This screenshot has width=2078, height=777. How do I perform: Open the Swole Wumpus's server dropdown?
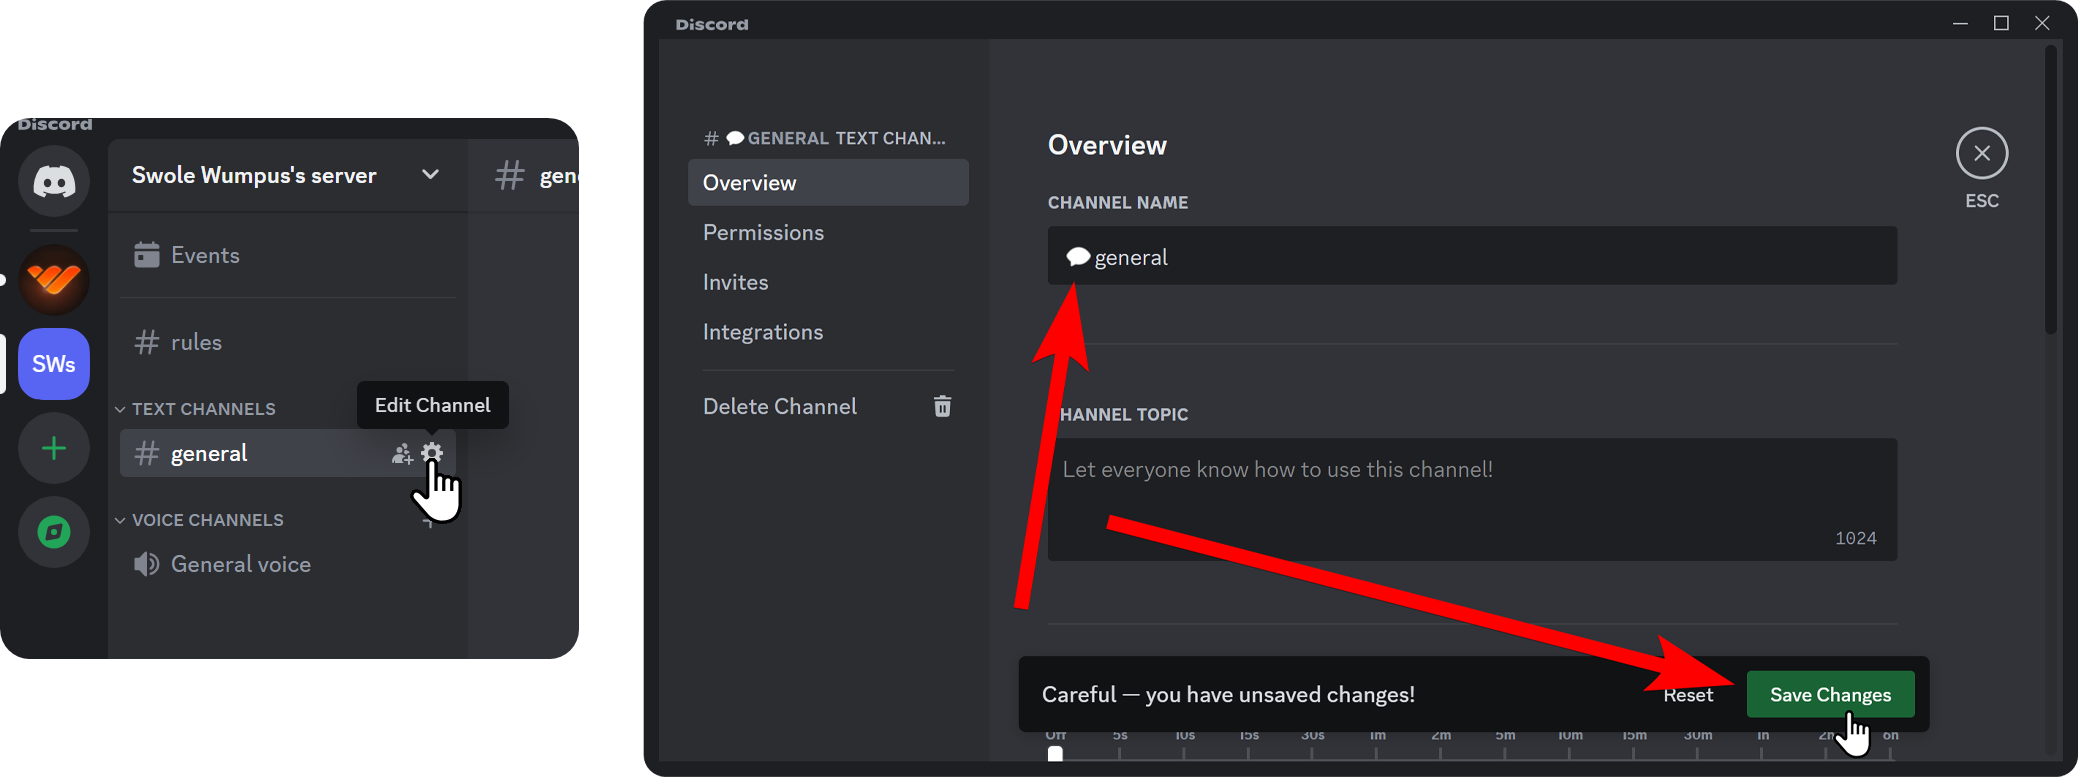tap(288, 175)
